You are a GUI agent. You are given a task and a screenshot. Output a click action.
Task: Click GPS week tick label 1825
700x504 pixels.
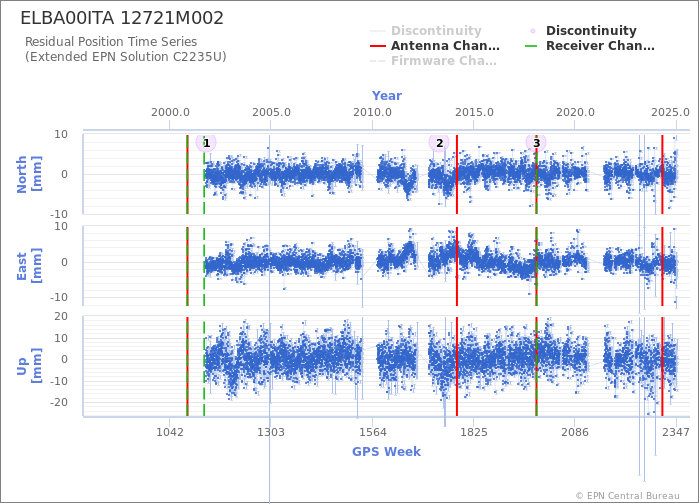pyautogui.click(x=474, y=432)
